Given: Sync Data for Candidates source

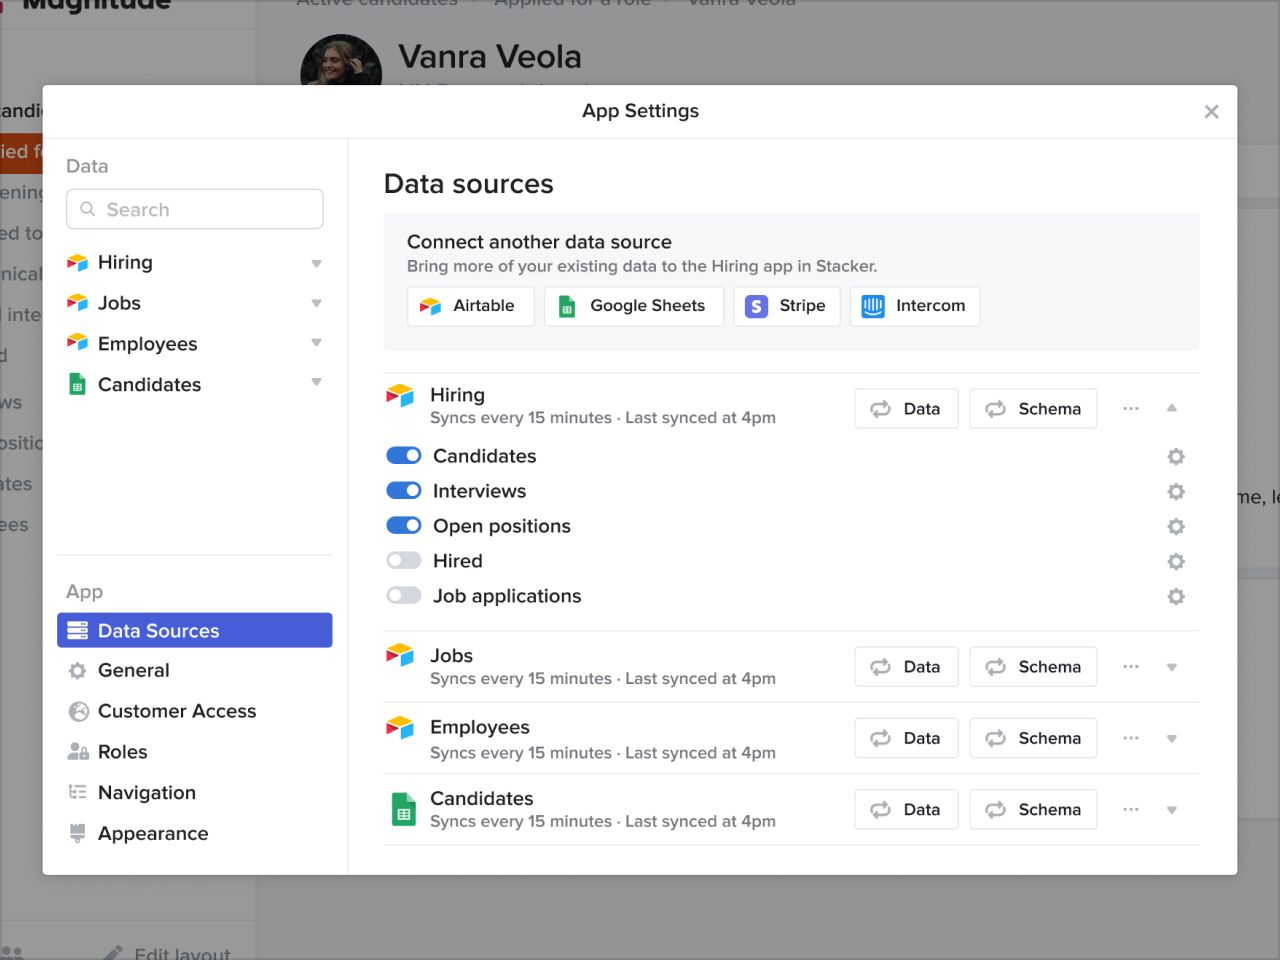Looking at the screenshot, I should point(907,810).
